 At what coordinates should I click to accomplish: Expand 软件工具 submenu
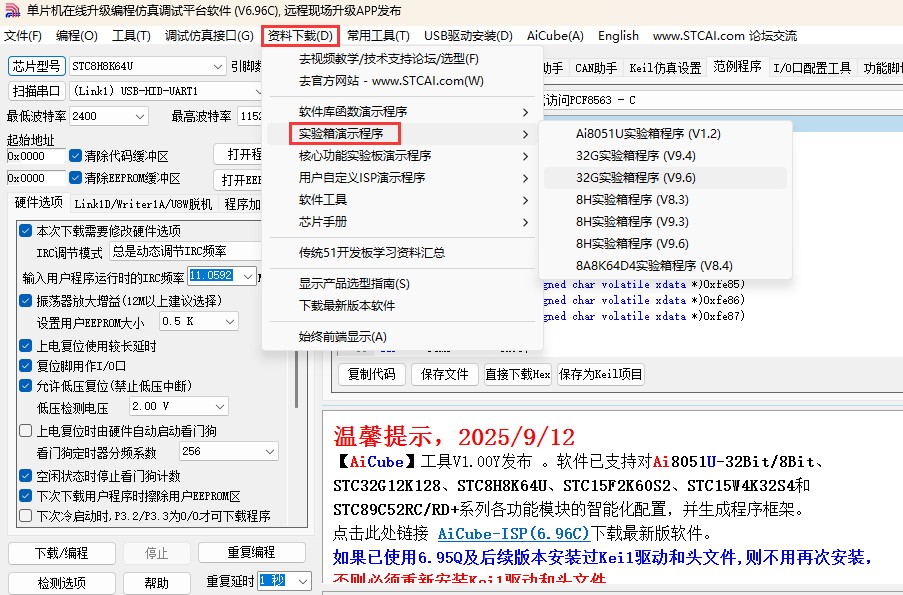click(x=402, y=200)
